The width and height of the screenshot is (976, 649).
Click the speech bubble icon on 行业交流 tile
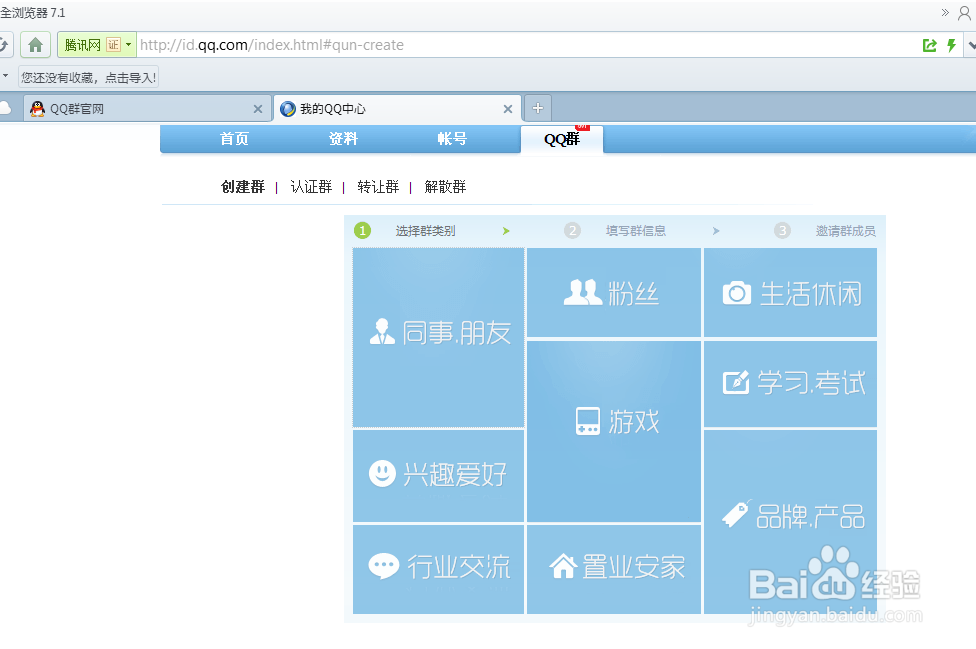[383, 566]
